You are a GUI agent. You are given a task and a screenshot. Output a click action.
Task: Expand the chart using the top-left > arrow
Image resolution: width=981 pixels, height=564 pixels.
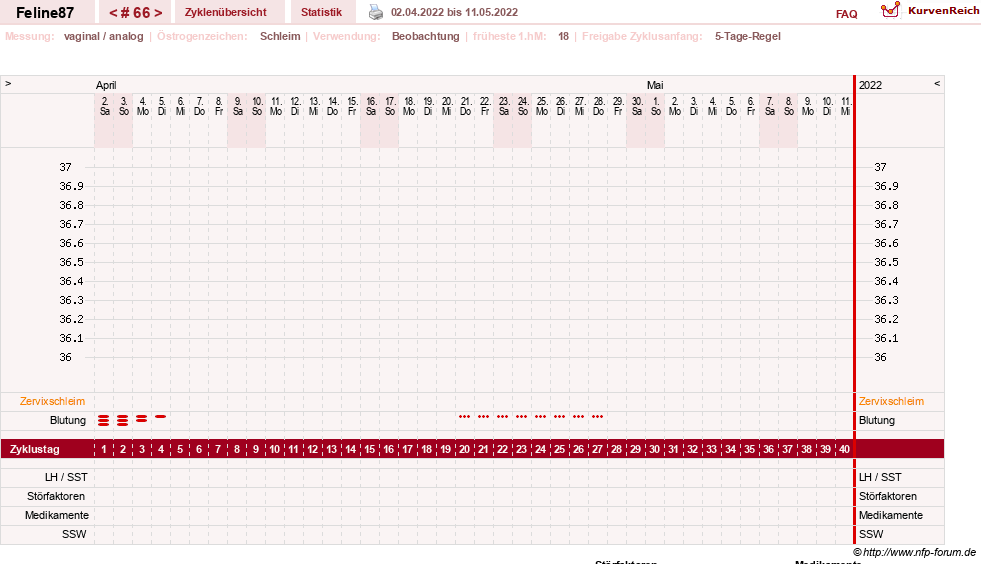pos(8,83)
